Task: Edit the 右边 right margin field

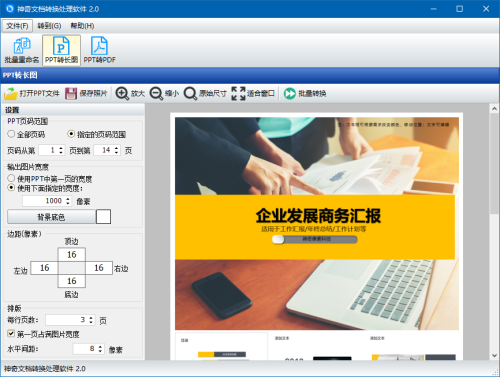Action: (99, 268)
